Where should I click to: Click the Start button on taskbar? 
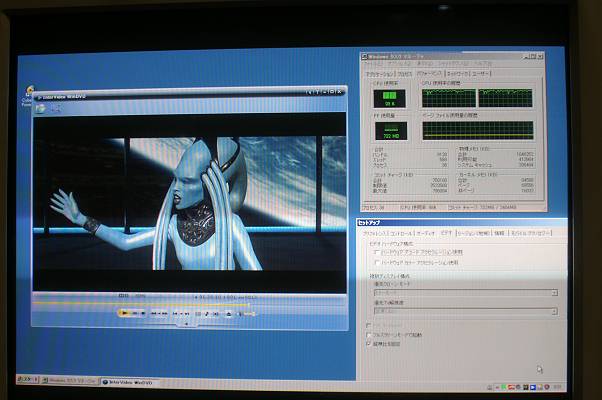tap(27, 379)
